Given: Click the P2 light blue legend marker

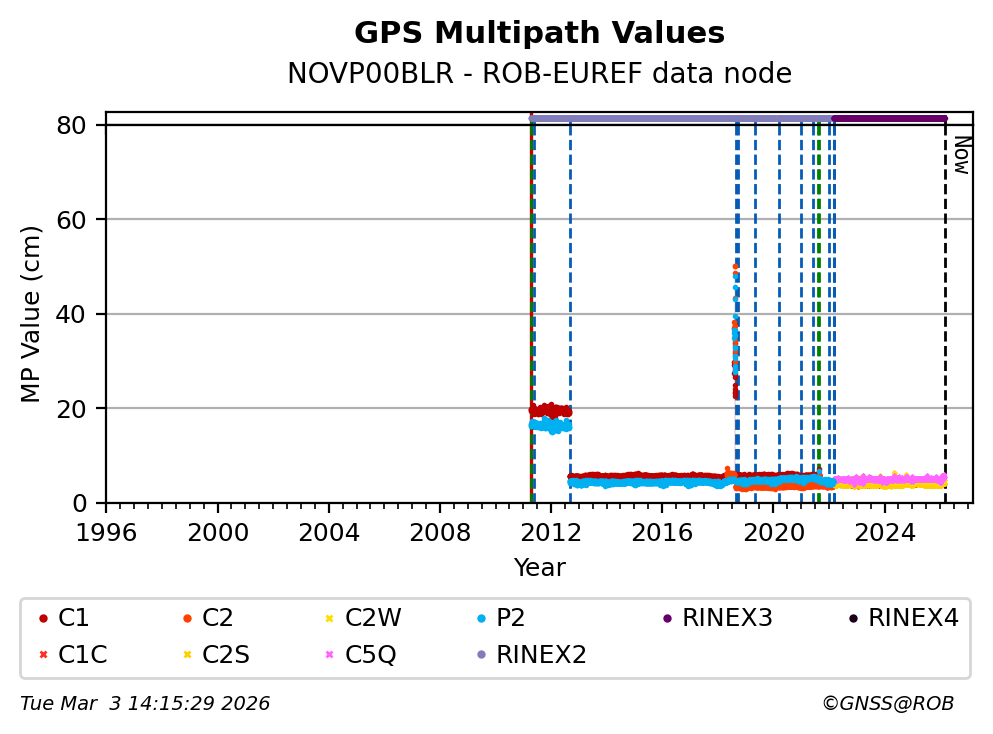Looking at the screenshot, I should pos(481,619).
